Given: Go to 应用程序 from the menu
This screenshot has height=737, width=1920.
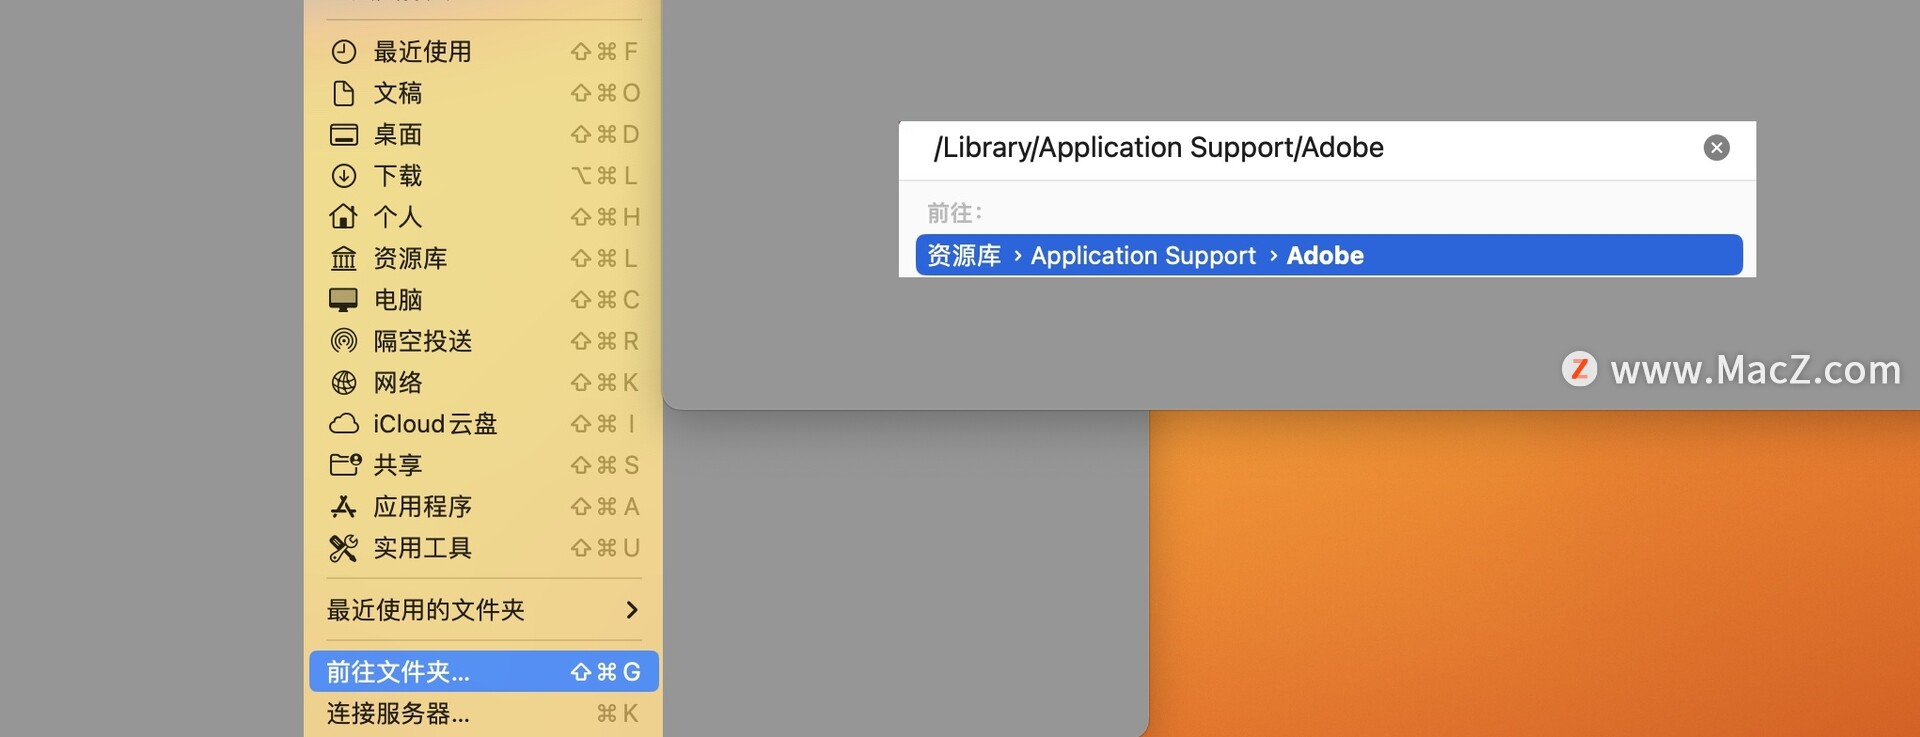Looking at the screenshot, I should pyautogui.click(x=484, y=506).
